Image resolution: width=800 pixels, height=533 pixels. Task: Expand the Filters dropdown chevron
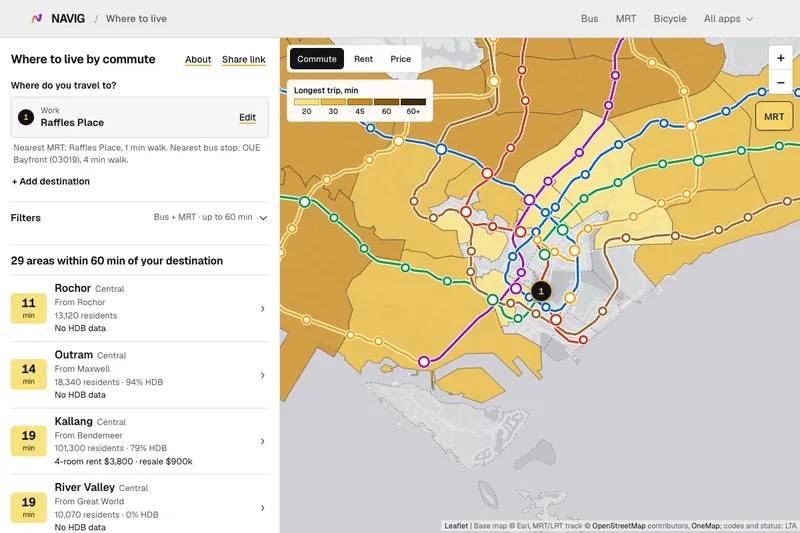pyautogui.click(x=263, y=218)
